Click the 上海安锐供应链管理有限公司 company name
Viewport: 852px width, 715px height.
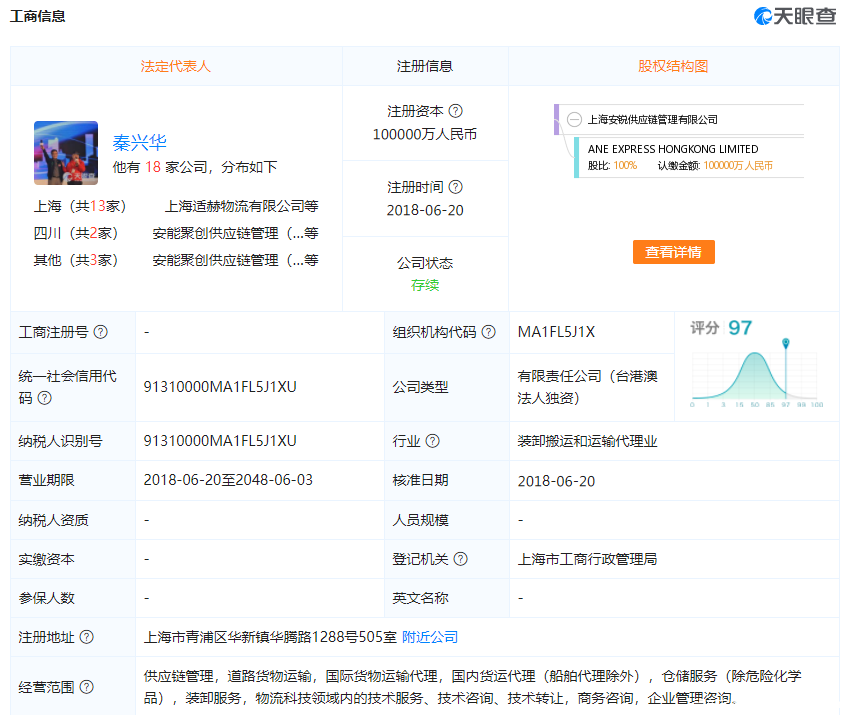pos(653,120)
